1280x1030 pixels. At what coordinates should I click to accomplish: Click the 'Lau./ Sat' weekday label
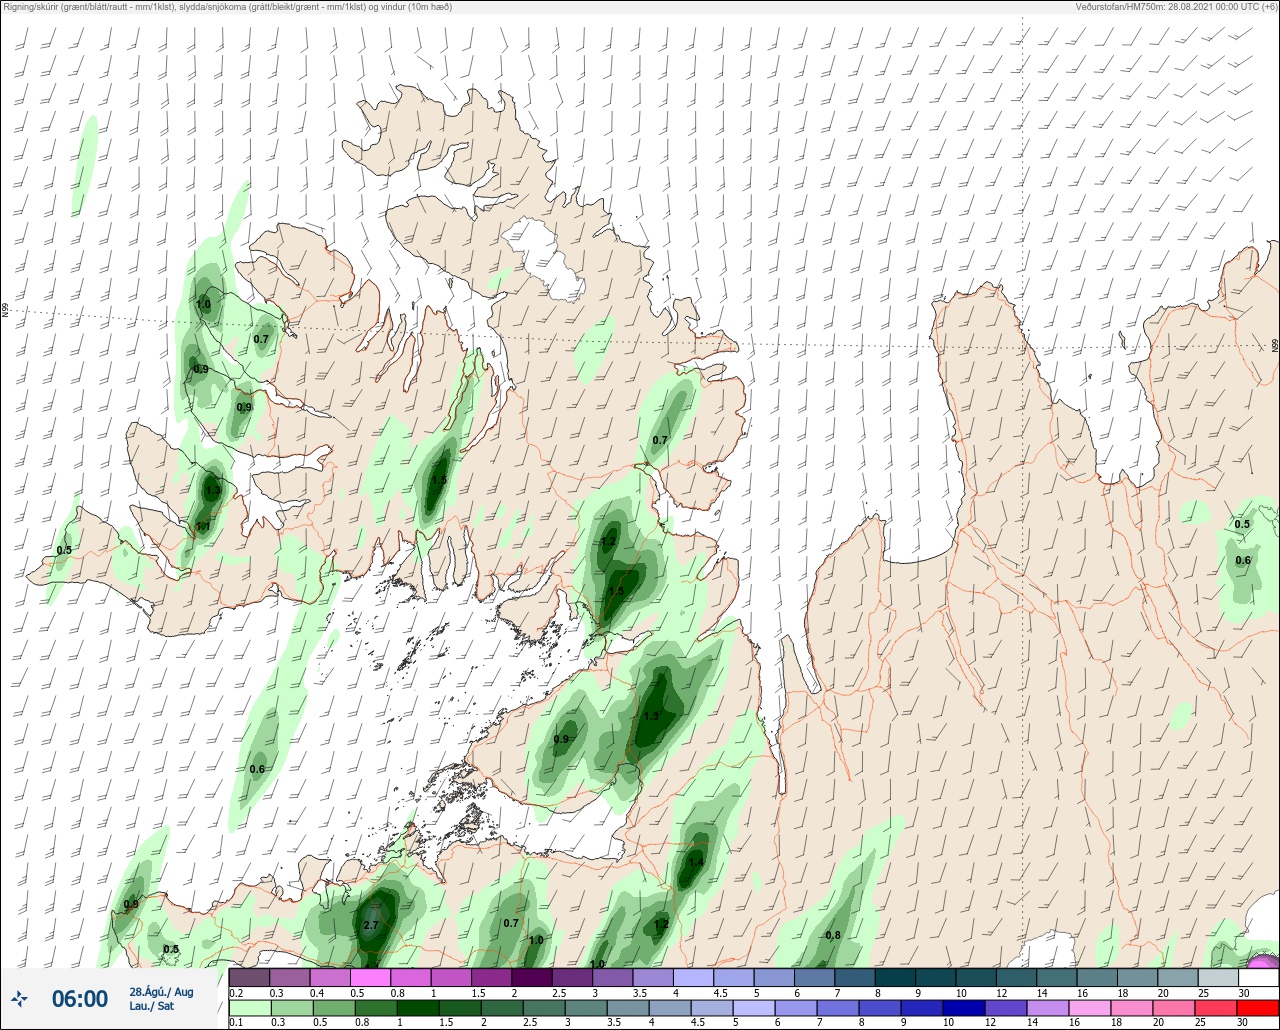tap(151, 1007)
